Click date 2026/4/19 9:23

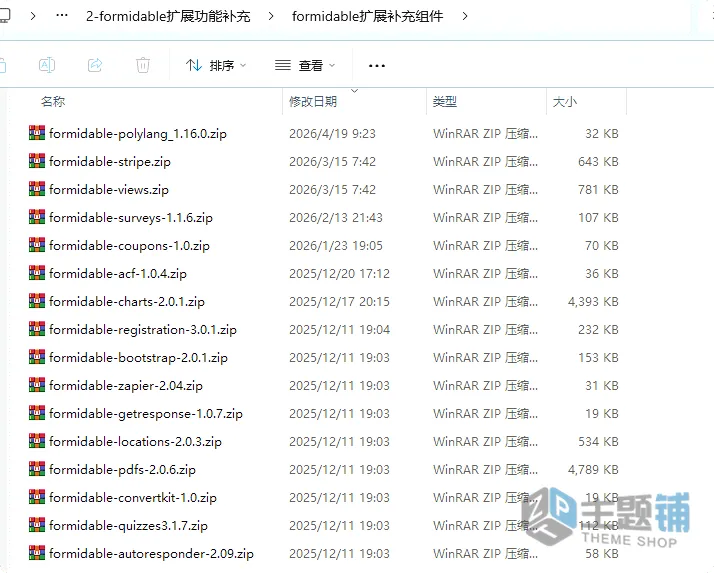tap(332, 133)
